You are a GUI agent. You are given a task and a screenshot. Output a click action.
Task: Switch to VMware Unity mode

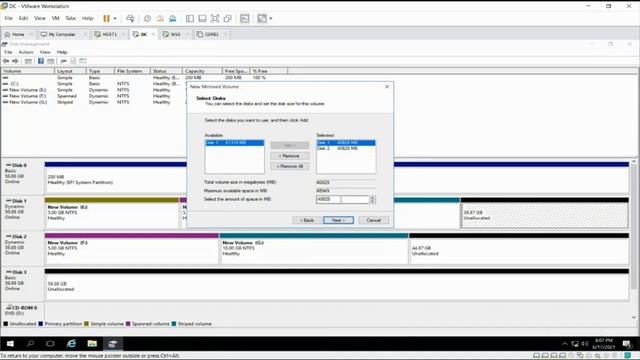click(228, 18)
